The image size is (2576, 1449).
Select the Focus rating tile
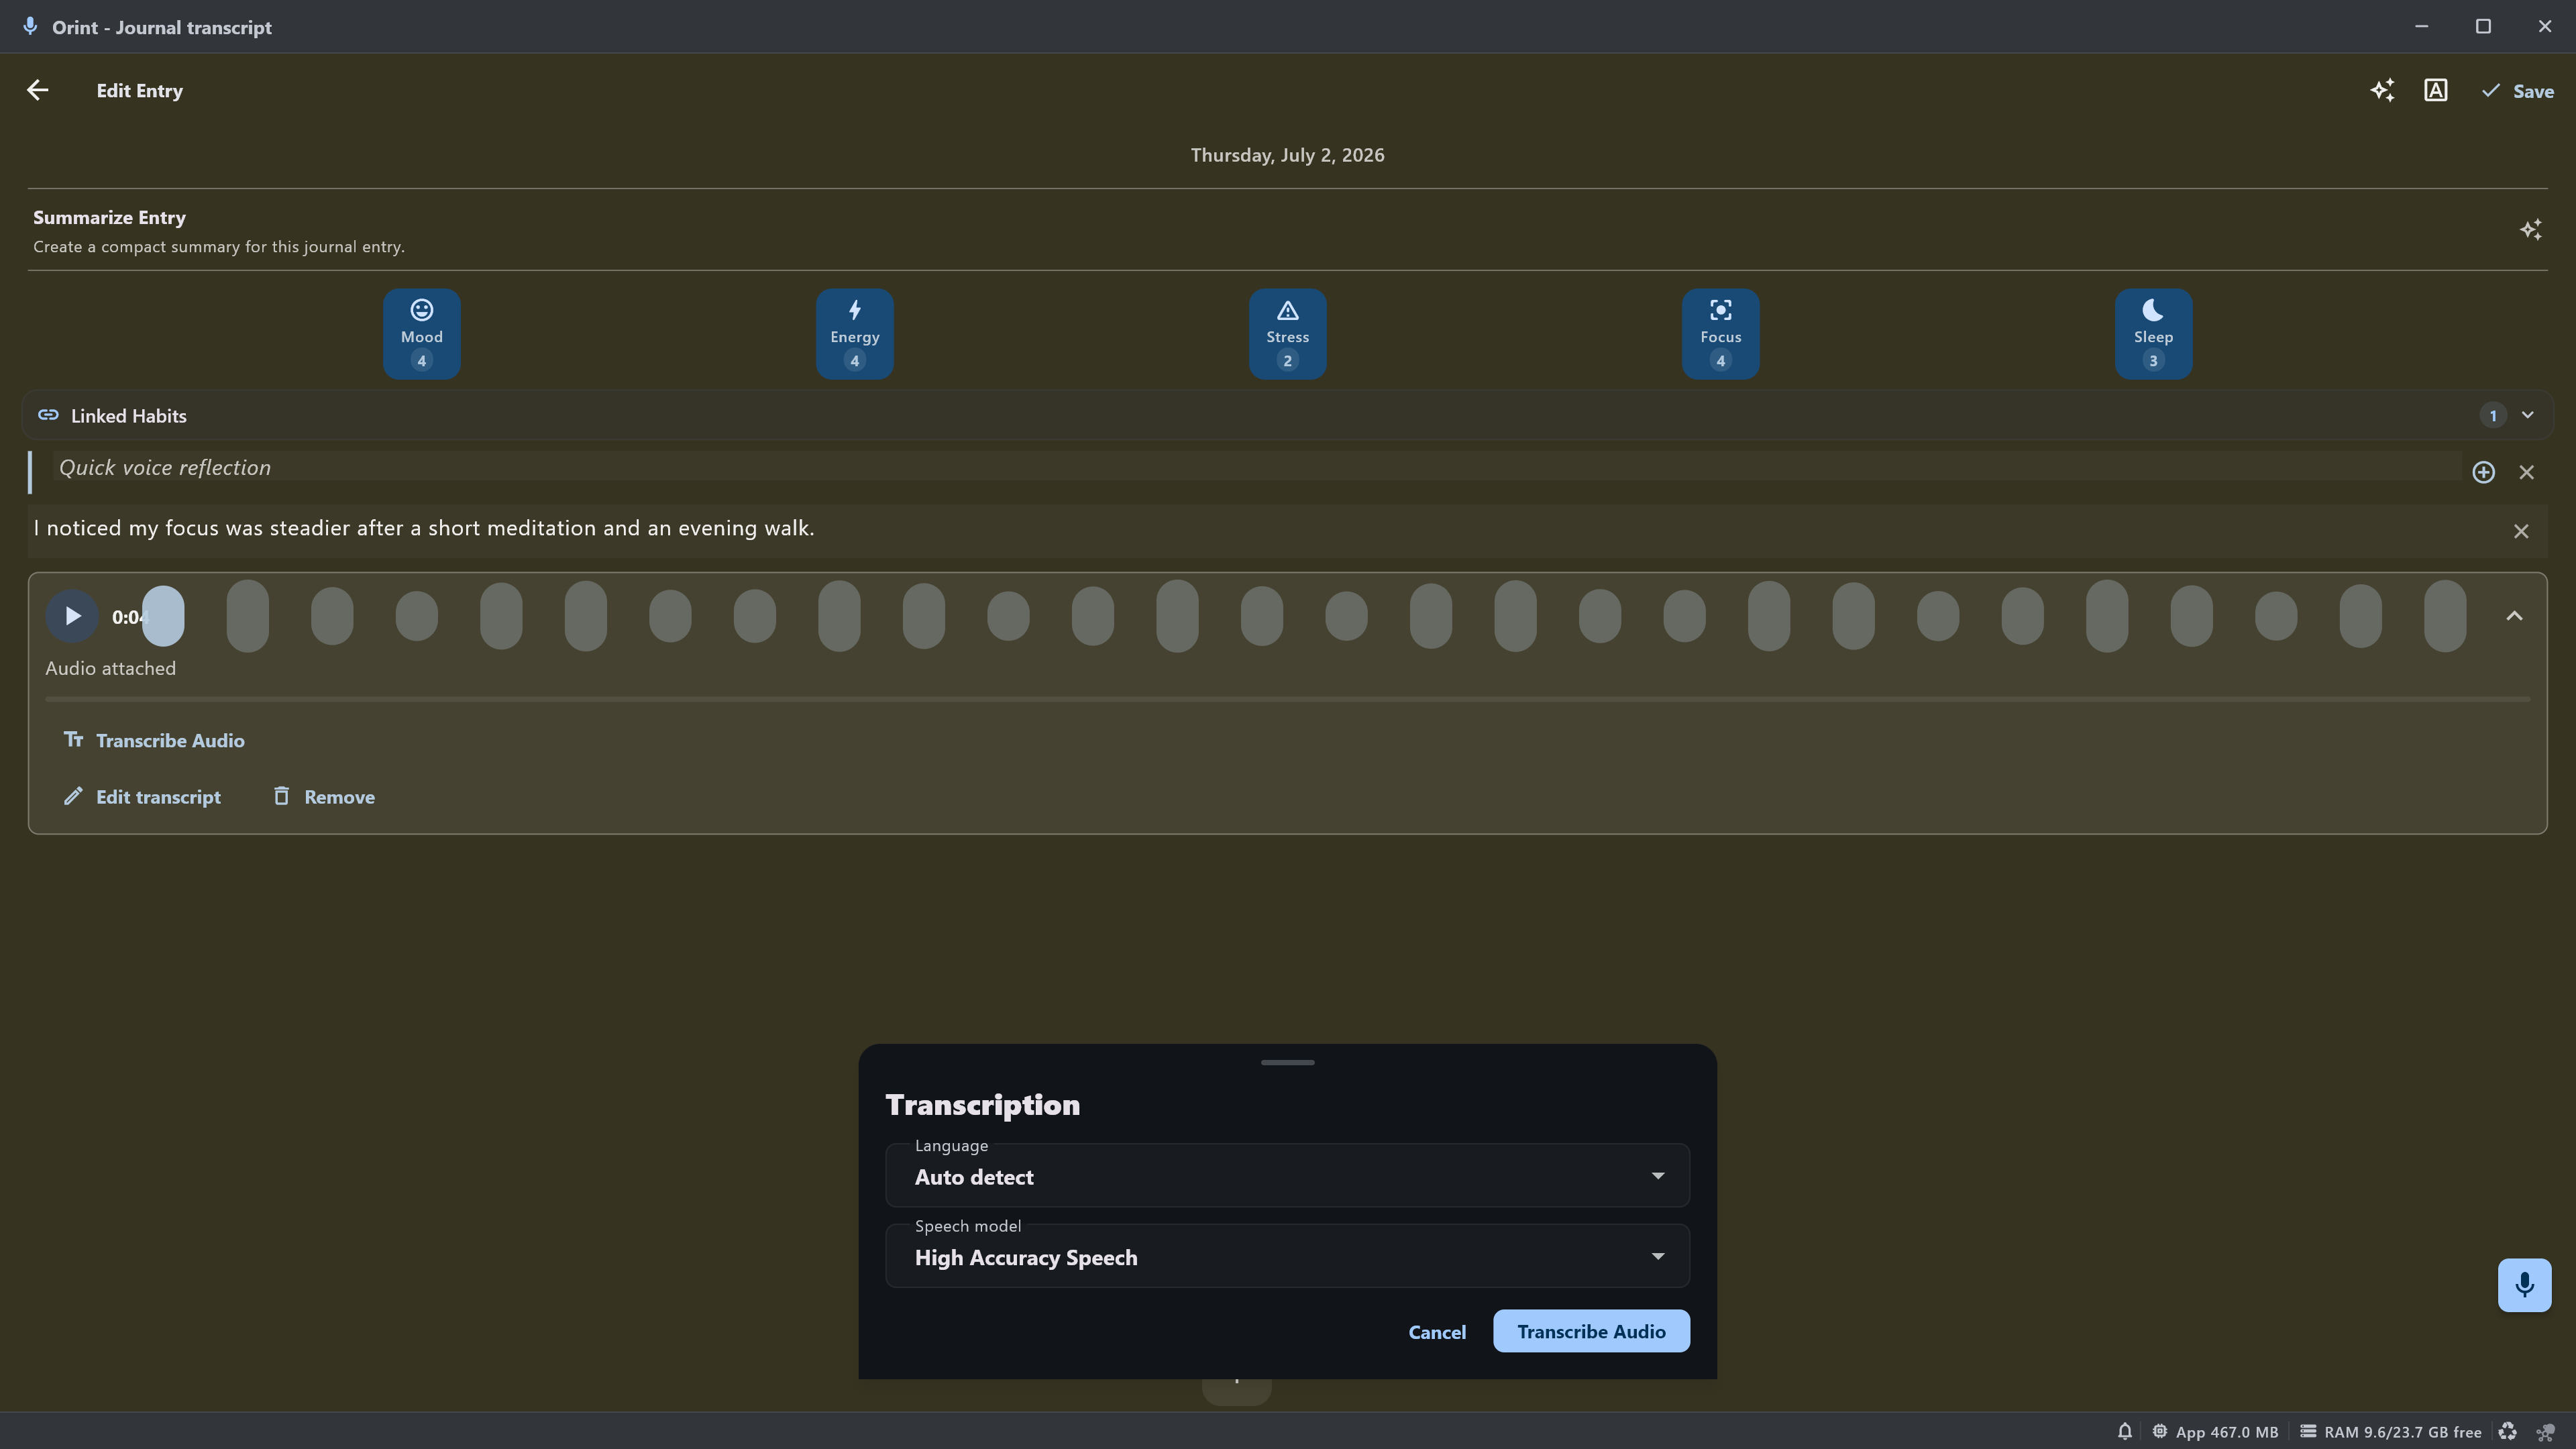(x=1721, y=334)
